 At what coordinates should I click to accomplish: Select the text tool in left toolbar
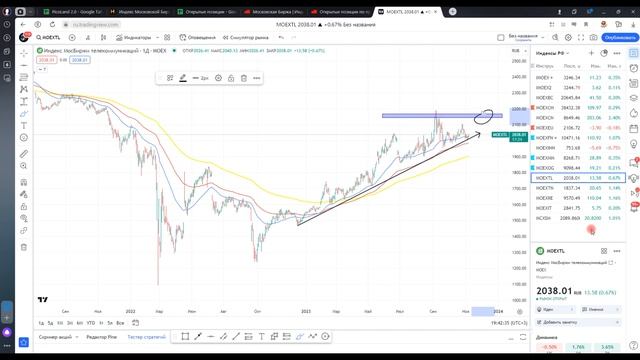tap(24, 126)
